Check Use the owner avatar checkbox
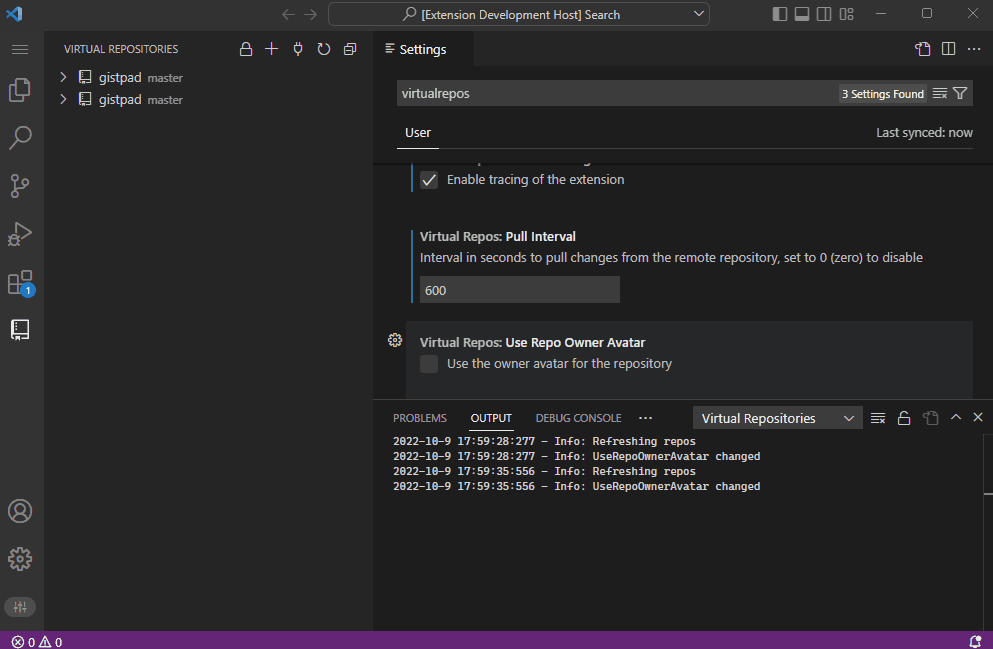Image resolution: width=993 pixels, height=649 pixels. [429, 364]
